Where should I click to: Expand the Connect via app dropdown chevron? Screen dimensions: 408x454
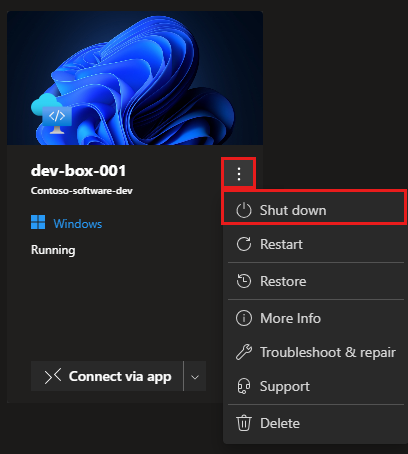[195, 377]
